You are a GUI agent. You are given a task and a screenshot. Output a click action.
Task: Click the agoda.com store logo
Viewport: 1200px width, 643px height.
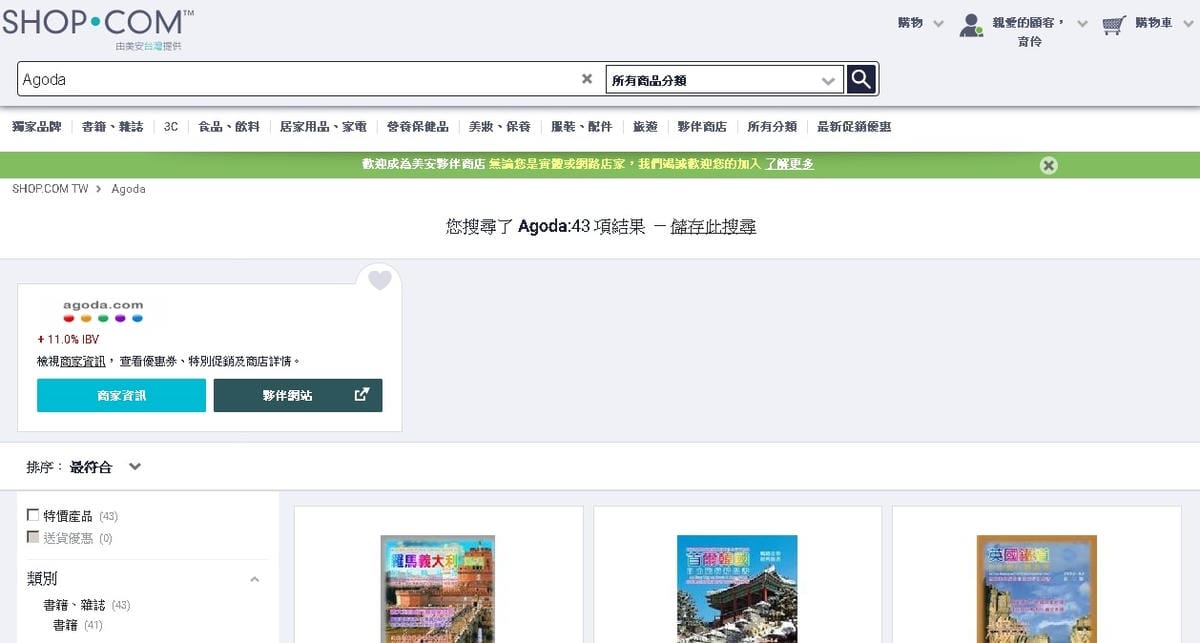point(103,311)
